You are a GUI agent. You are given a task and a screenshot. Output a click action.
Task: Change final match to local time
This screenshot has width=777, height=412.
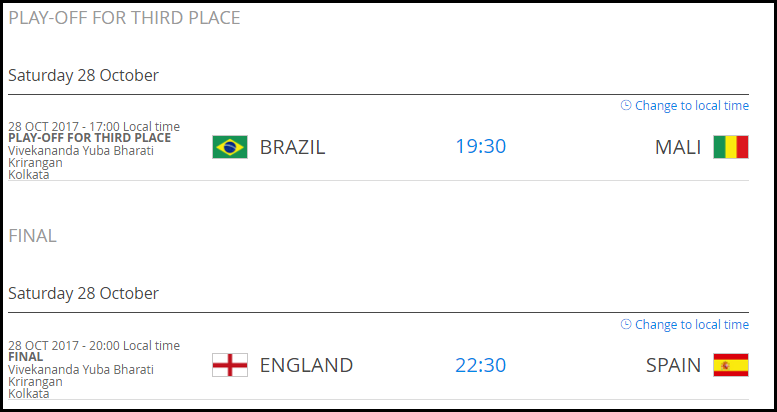coord(692,324)
